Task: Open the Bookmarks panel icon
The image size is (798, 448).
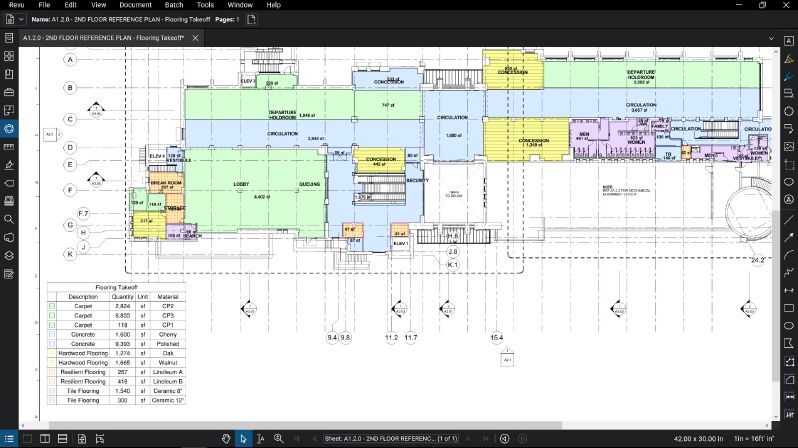Action: (9, 74)
